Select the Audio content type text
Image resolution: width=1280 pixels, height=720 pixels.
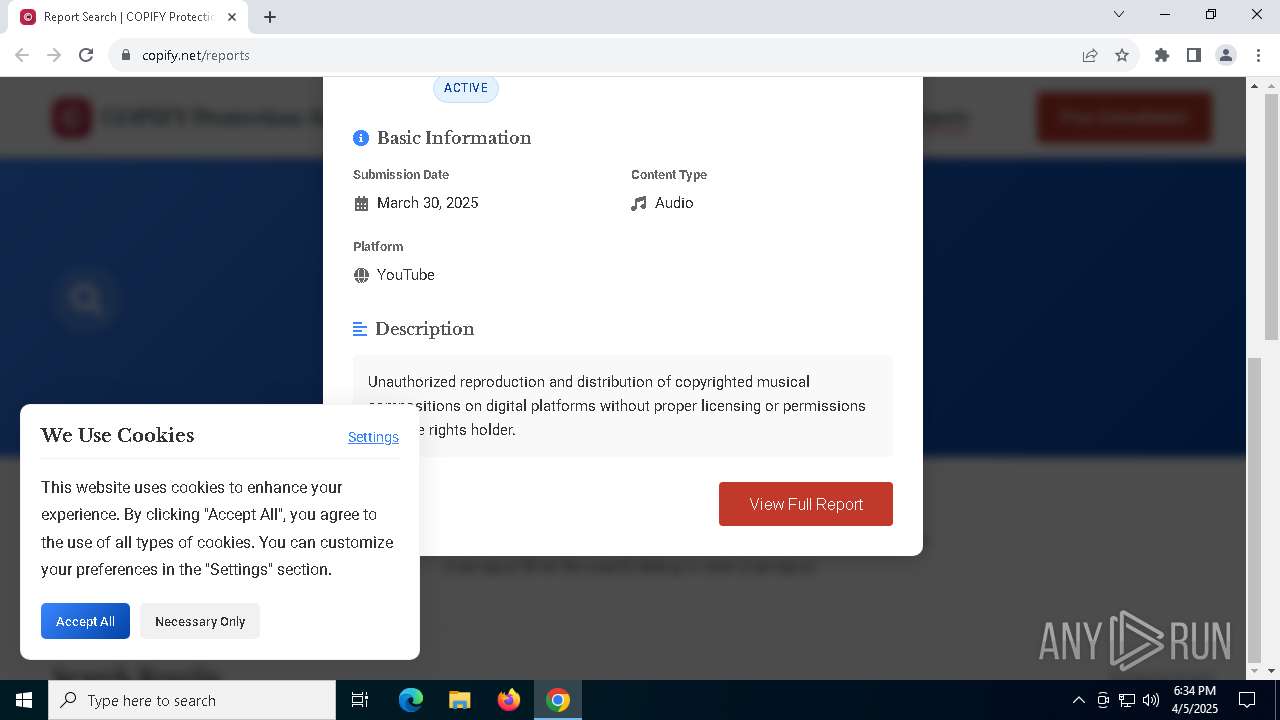coord(674,203)
